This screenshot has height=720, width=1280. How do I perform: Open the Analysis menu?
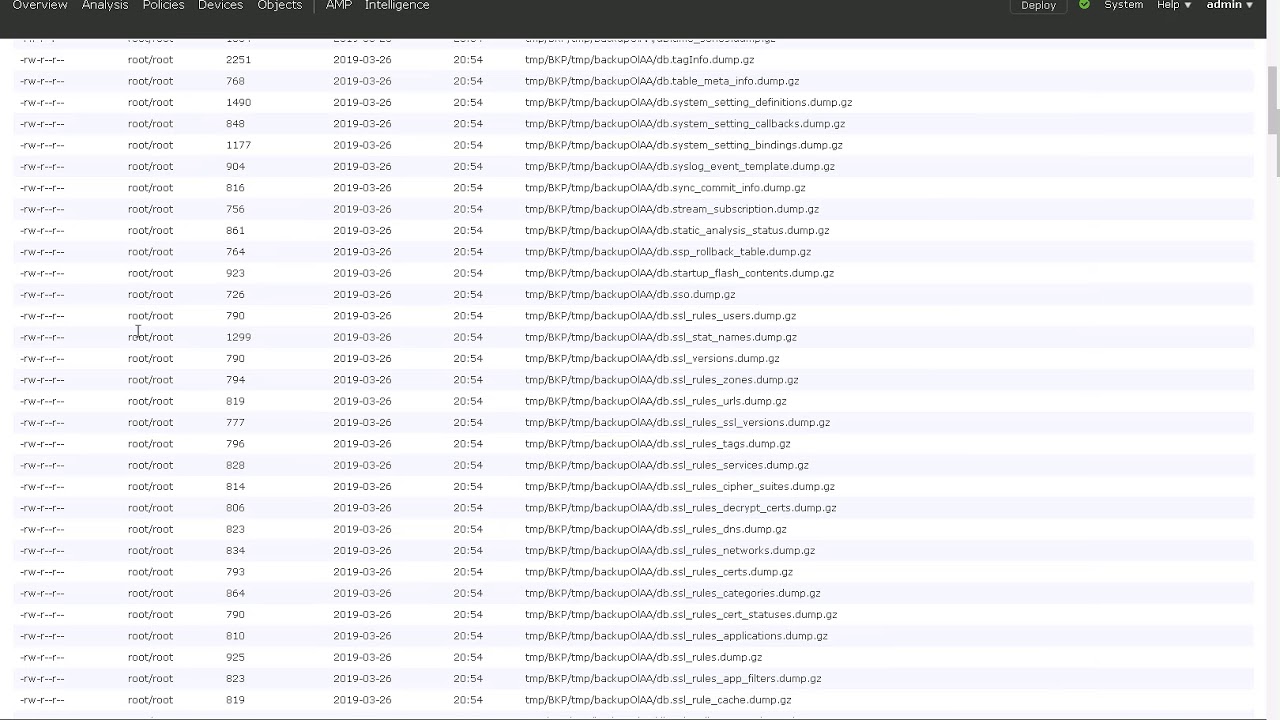coord(105,5)
